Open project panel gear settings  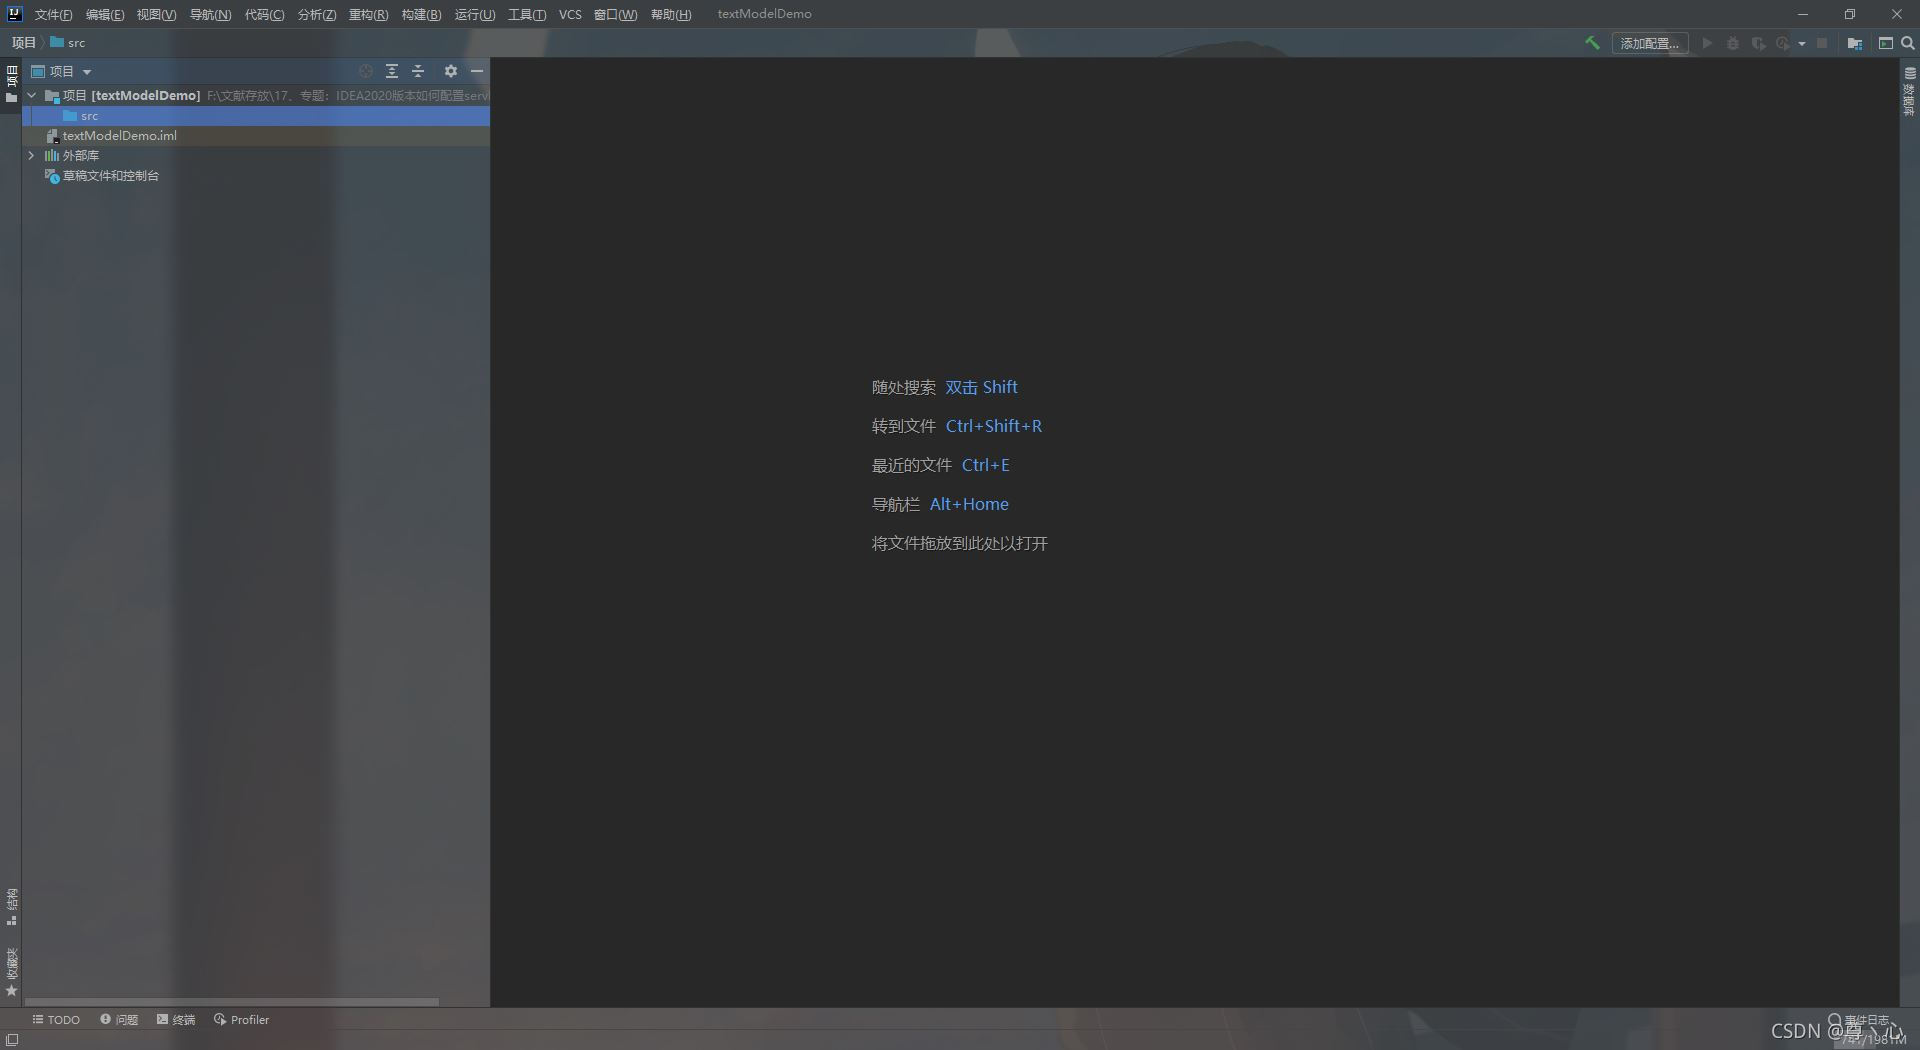[451, 71]
